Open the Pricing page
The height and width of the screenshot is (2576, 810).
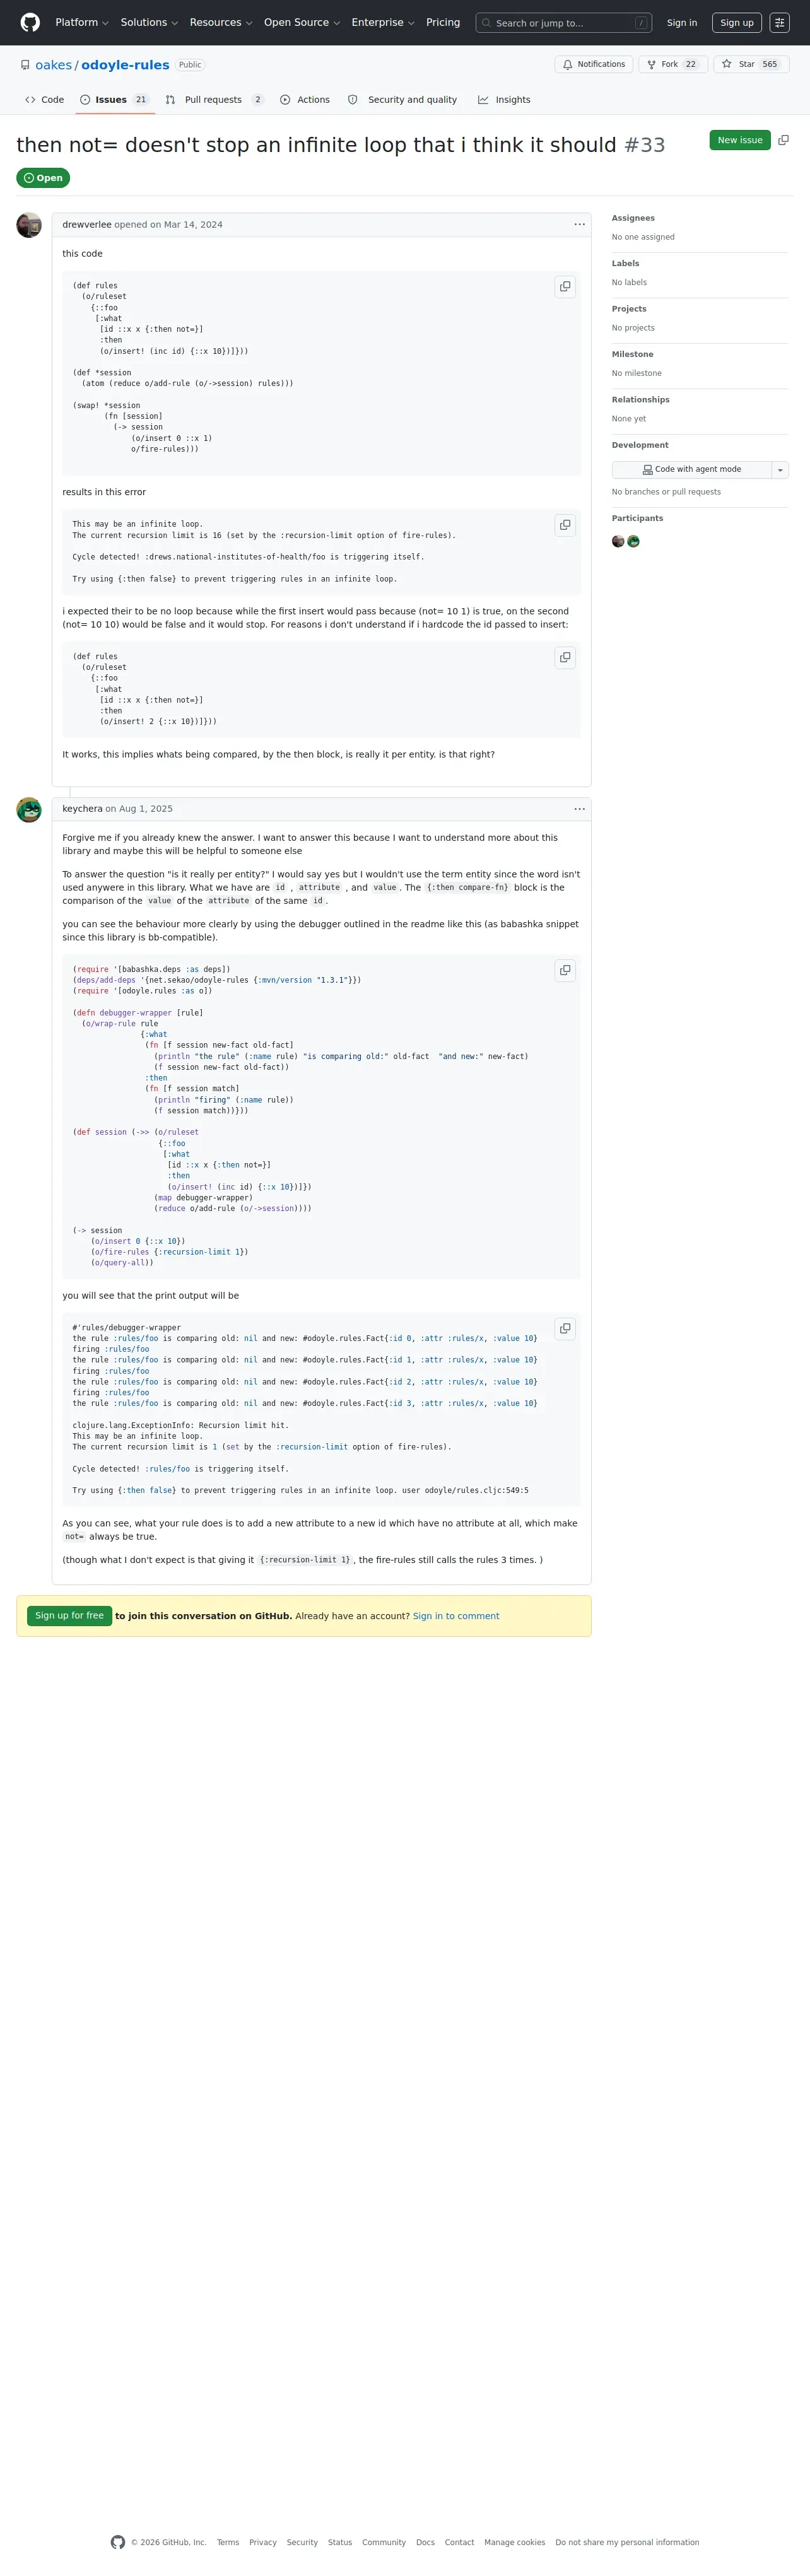[443, 22]
